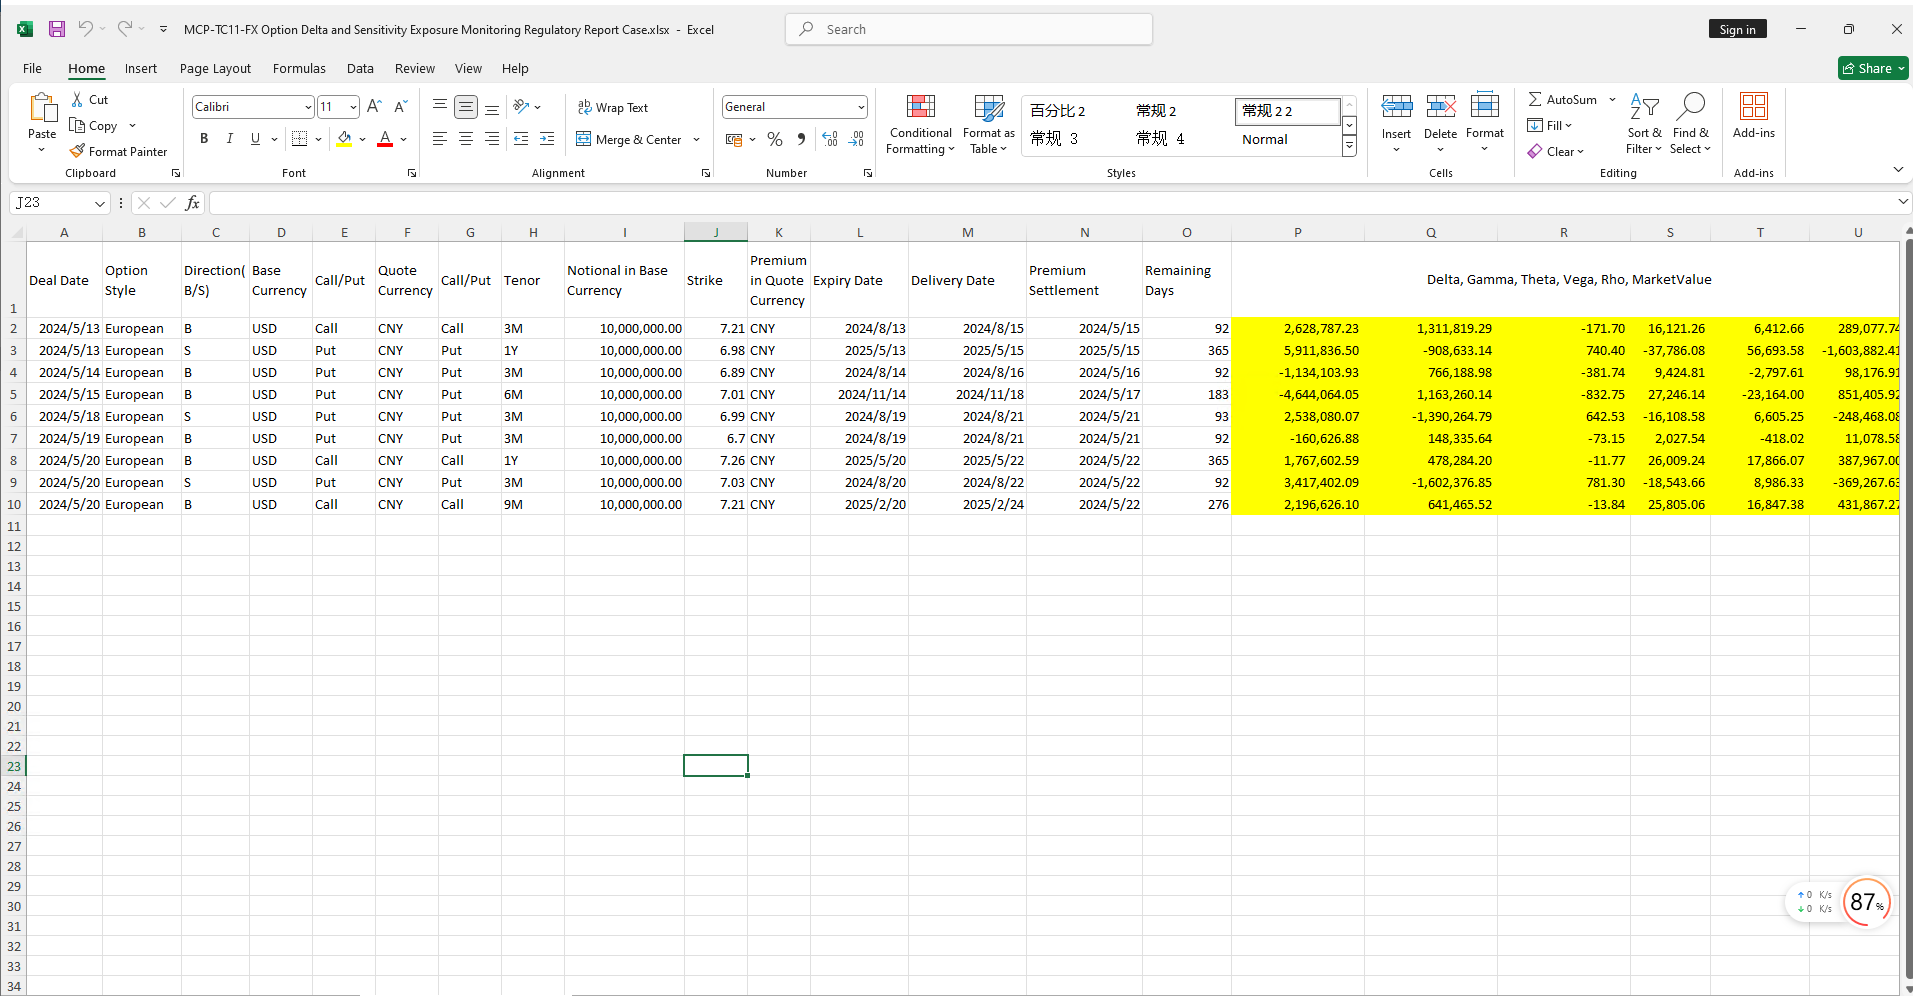Screen dimensions: 1913x996
Task: Click the Sign in button
Action: tap(1737, 29)
